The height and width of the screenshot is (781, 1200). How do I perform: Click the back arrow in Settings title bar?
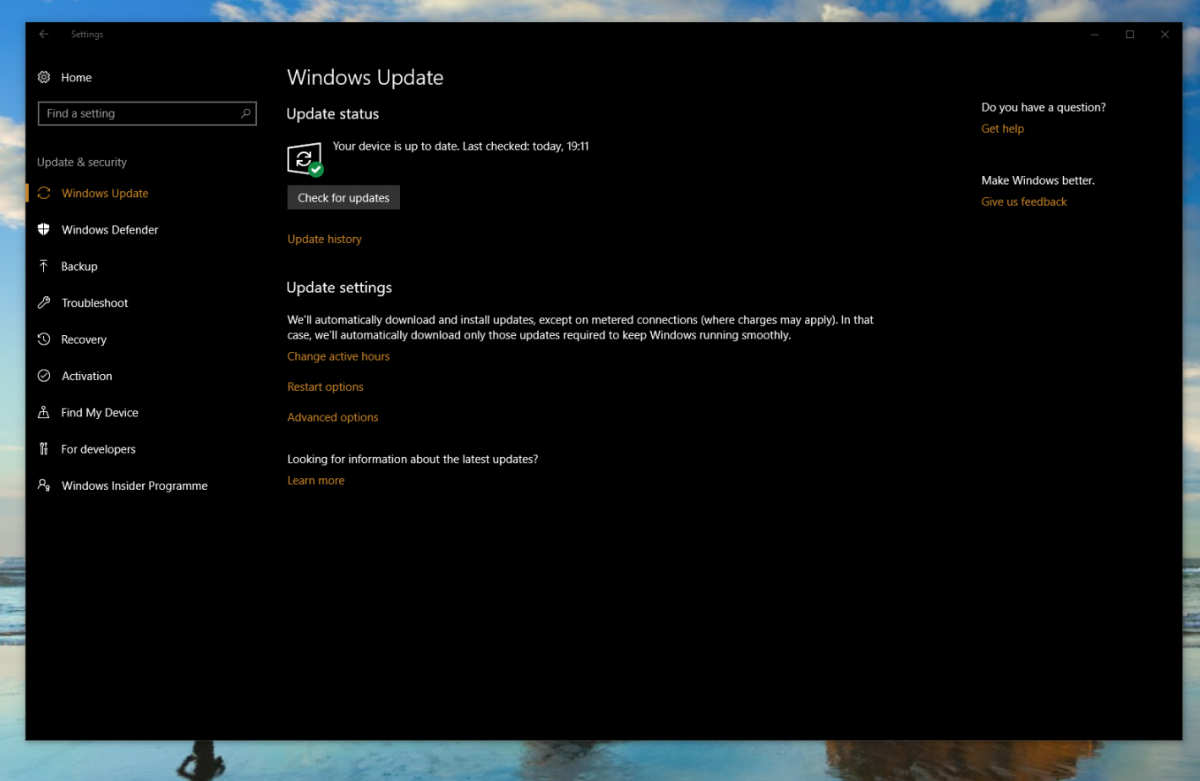(44, 34)
